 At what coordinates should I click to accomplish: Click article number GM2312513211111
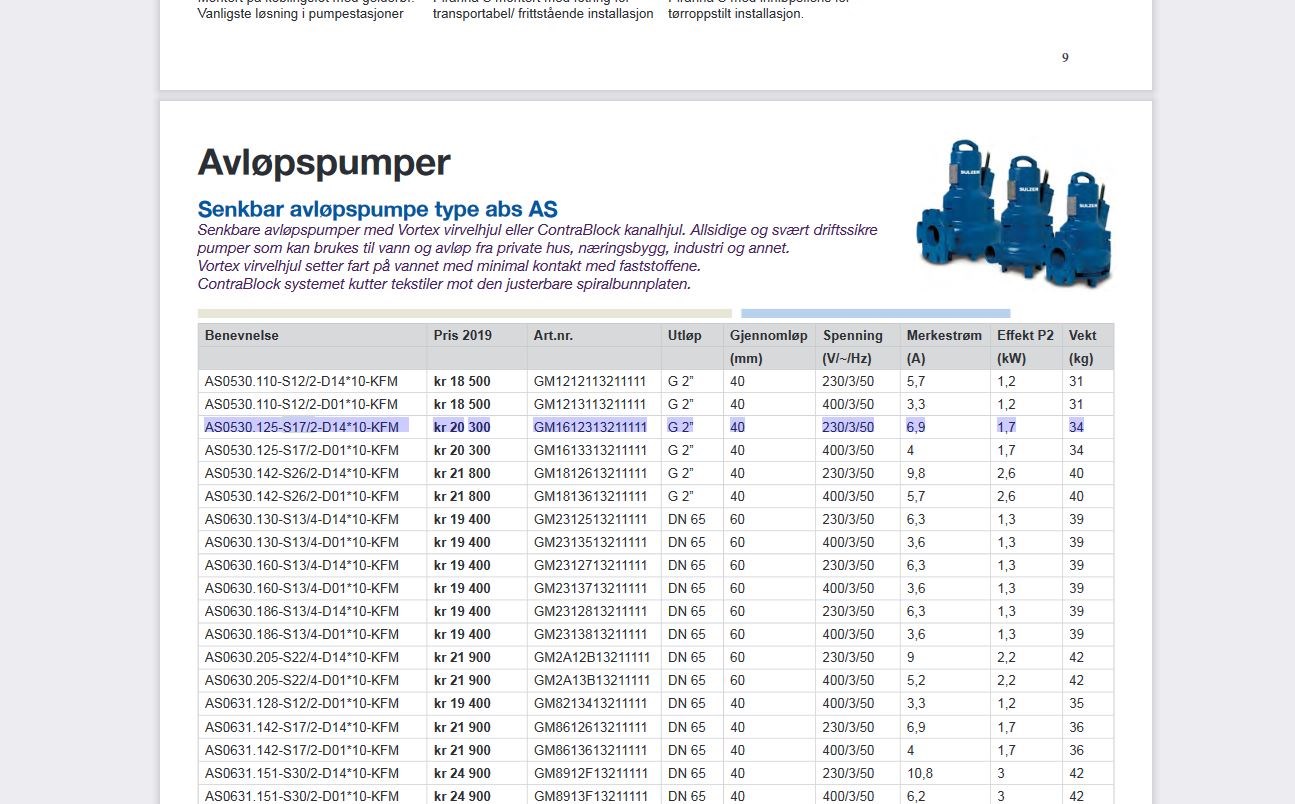590,519
